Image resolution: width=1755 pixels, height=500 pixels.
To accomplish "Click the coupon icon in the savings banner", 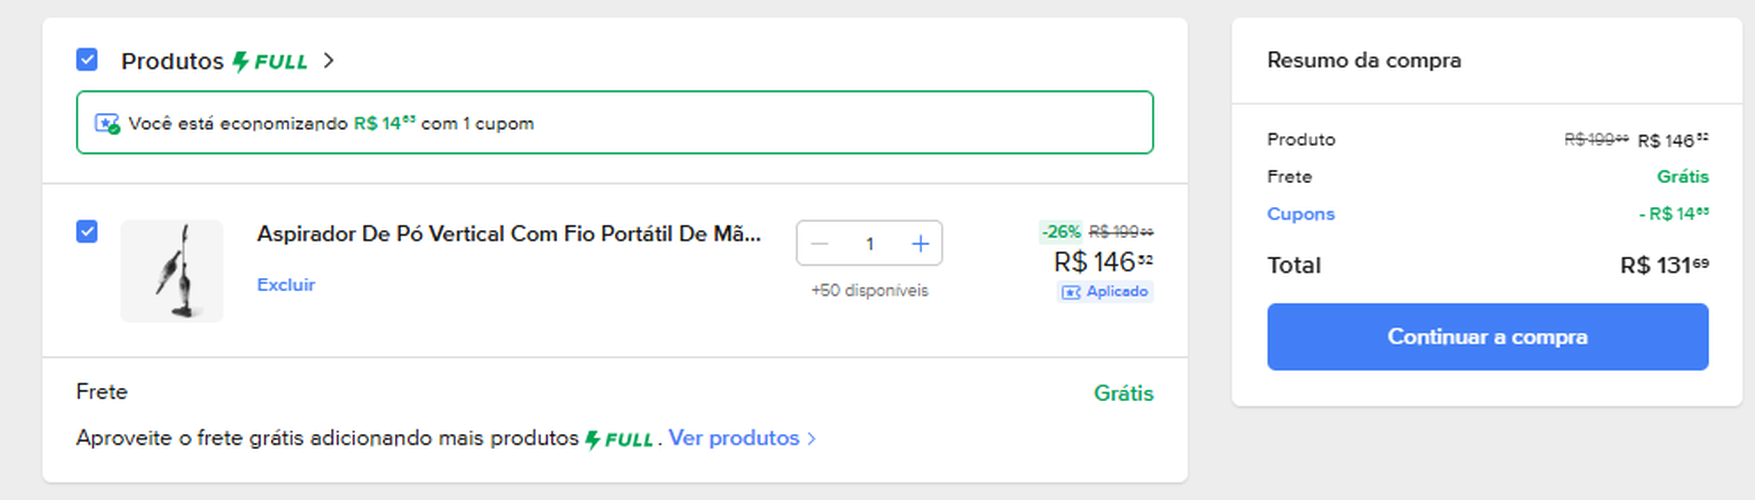I will coord(107,124).
